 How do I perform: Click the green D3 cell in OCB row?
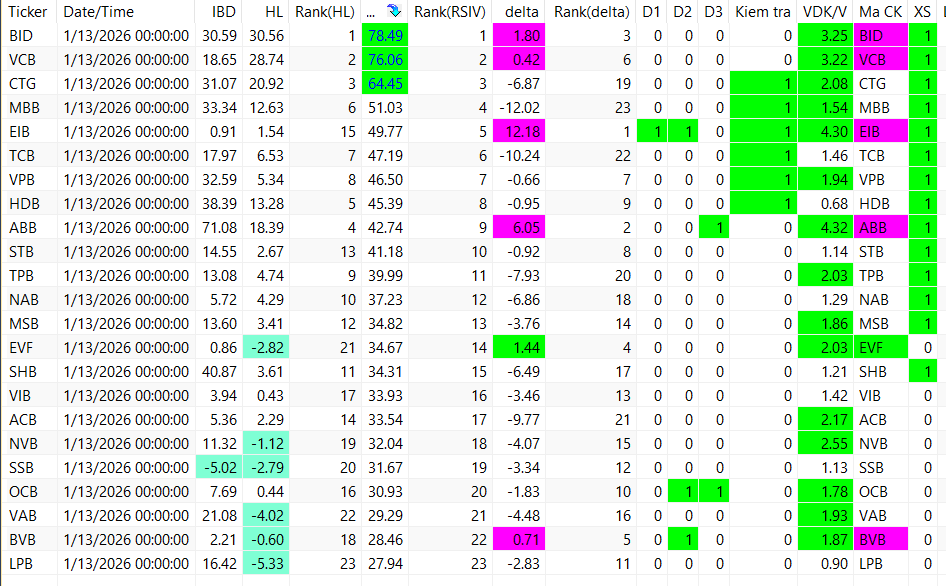pos(714,492)
